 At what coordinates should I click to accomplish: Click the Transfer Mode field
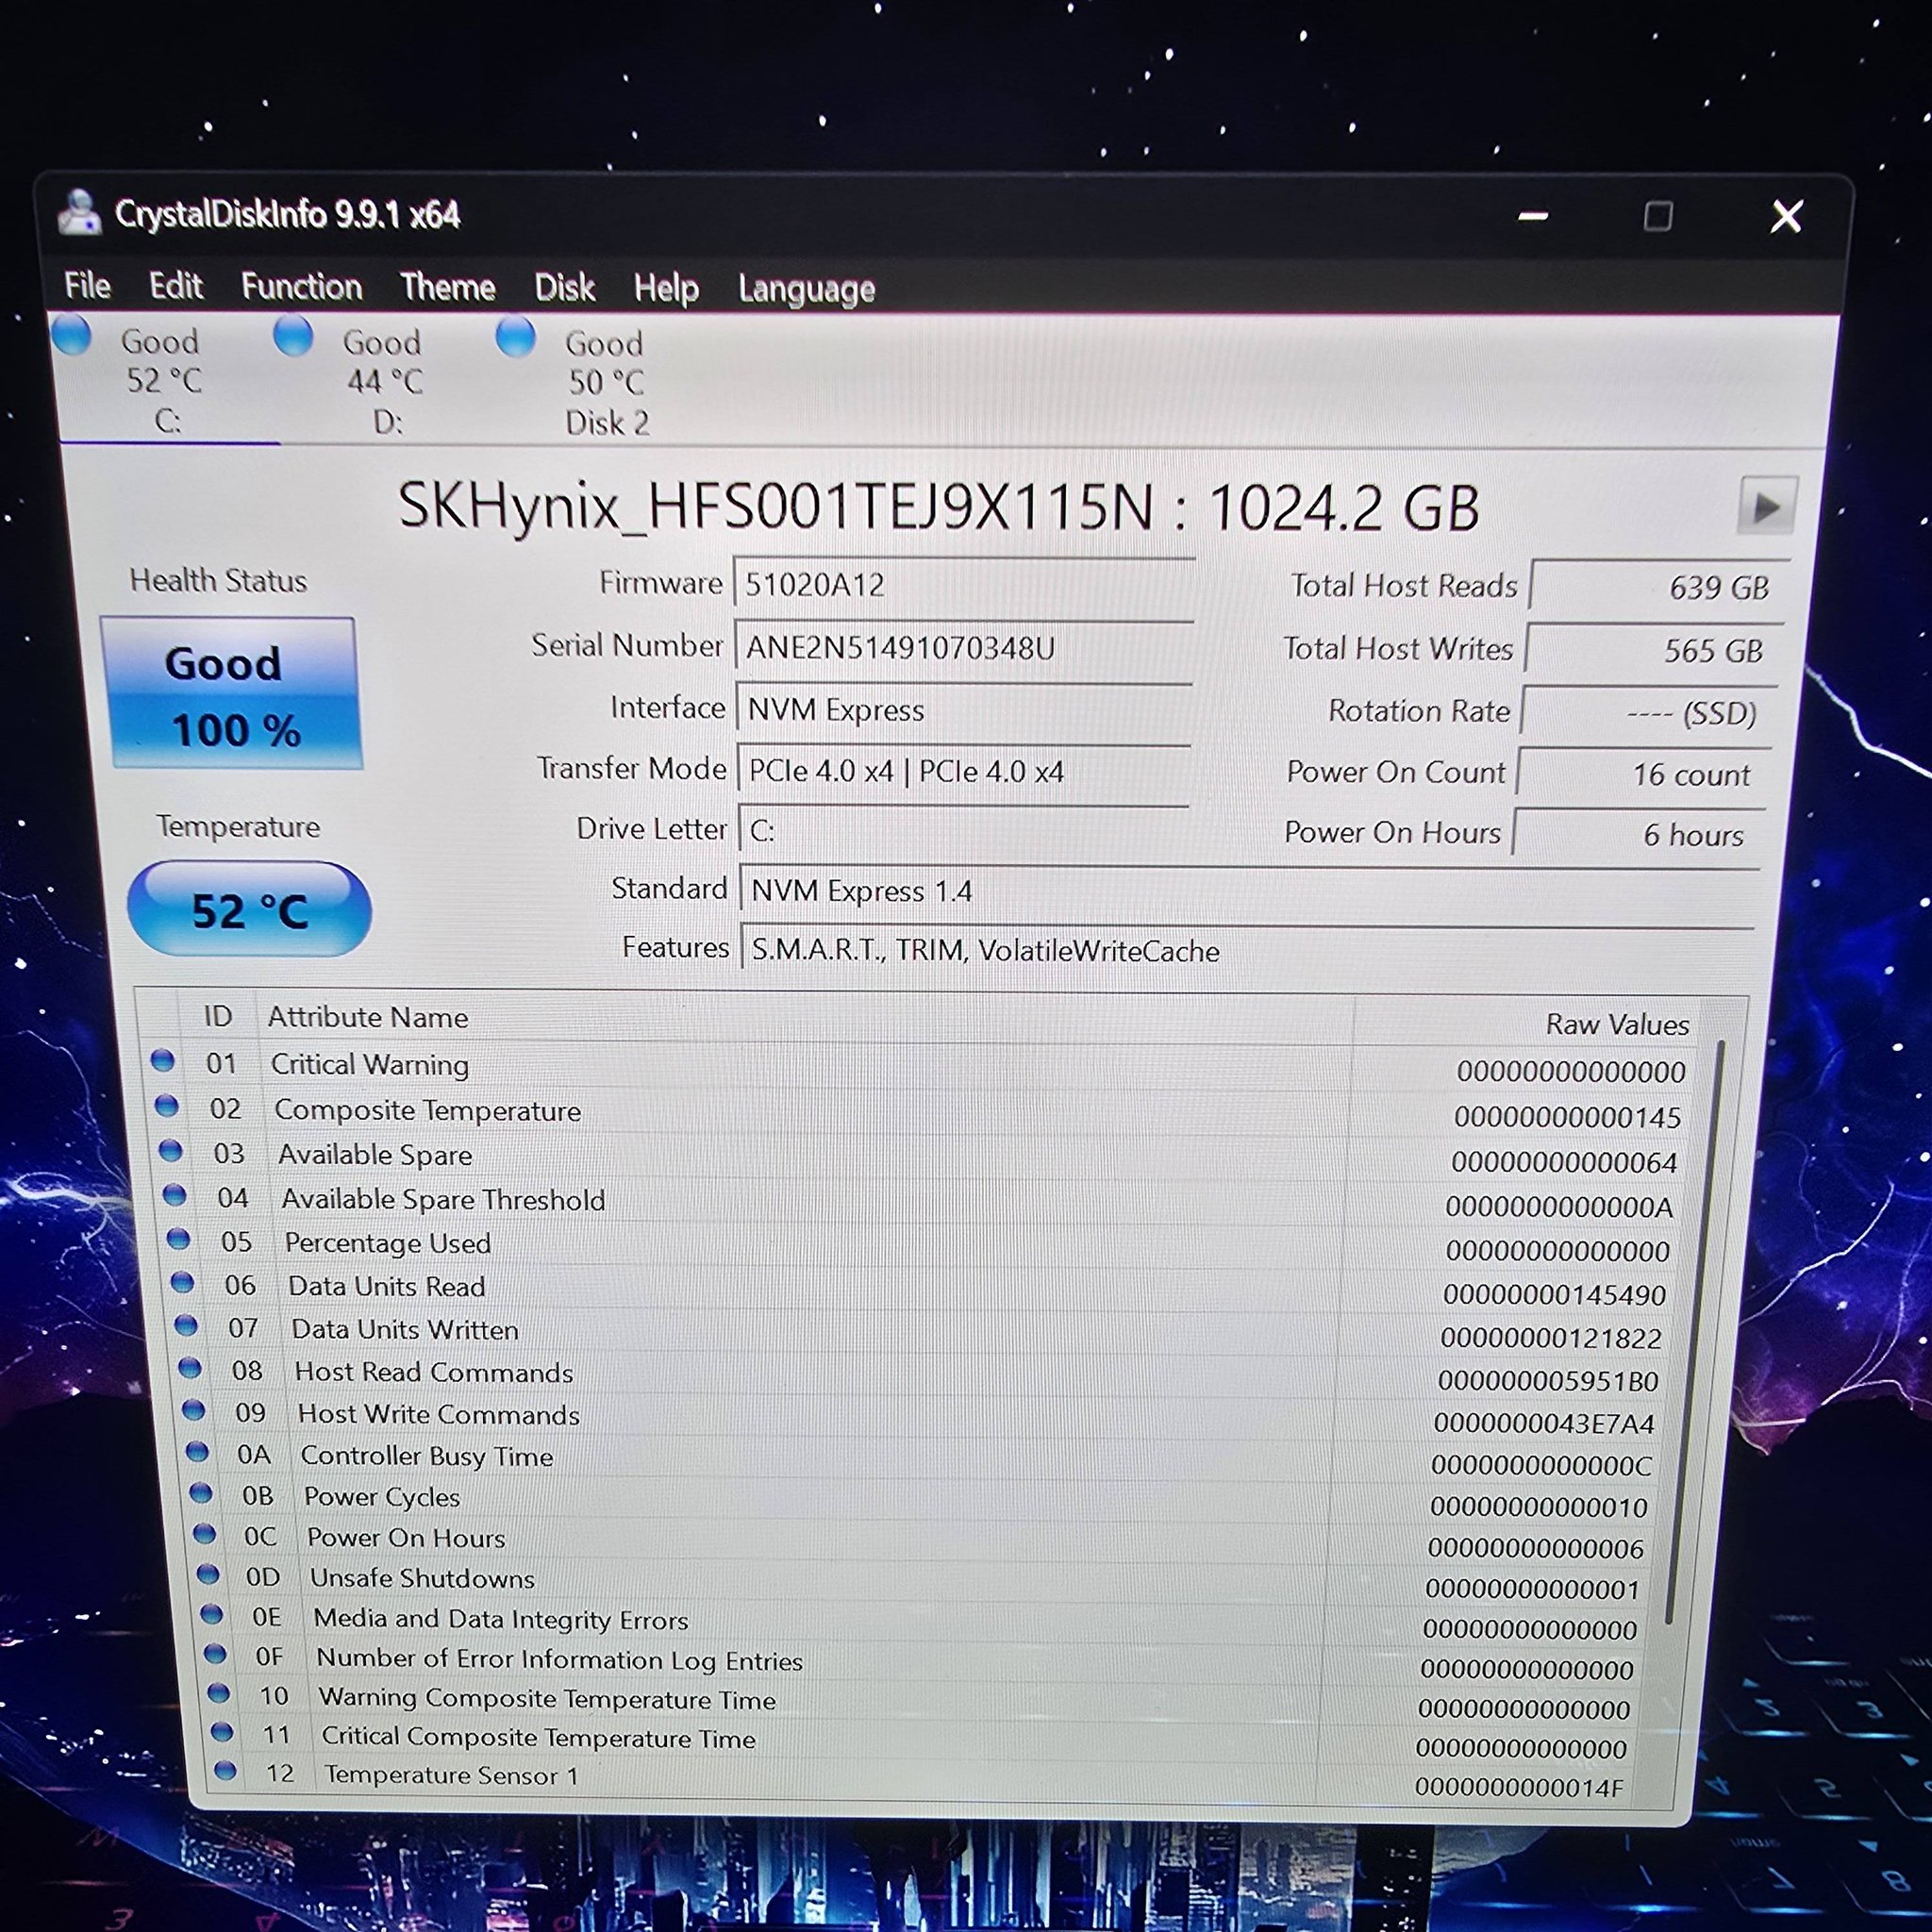pos(963,771)
